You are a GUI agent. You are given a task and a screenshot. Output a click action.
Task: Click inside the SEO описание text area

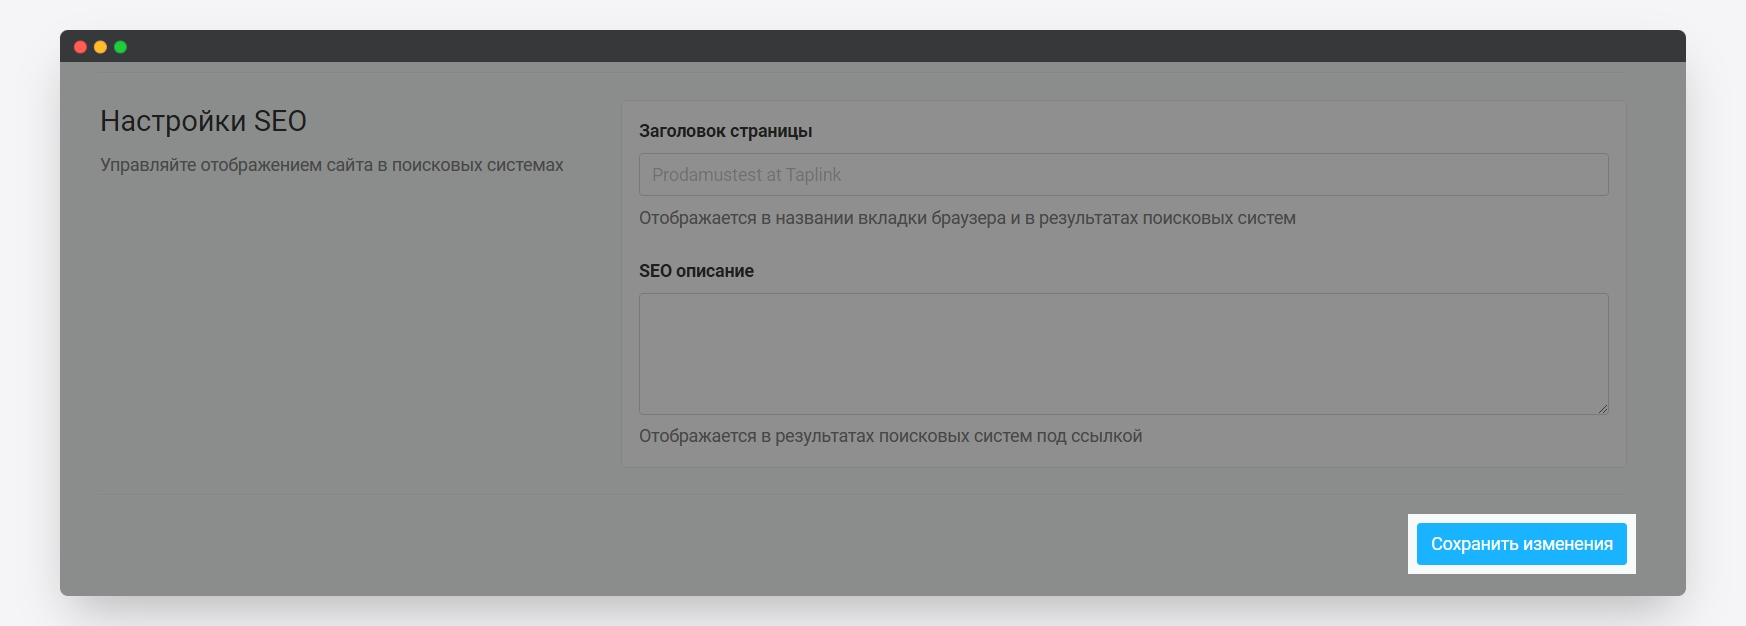pos(1123,354)
